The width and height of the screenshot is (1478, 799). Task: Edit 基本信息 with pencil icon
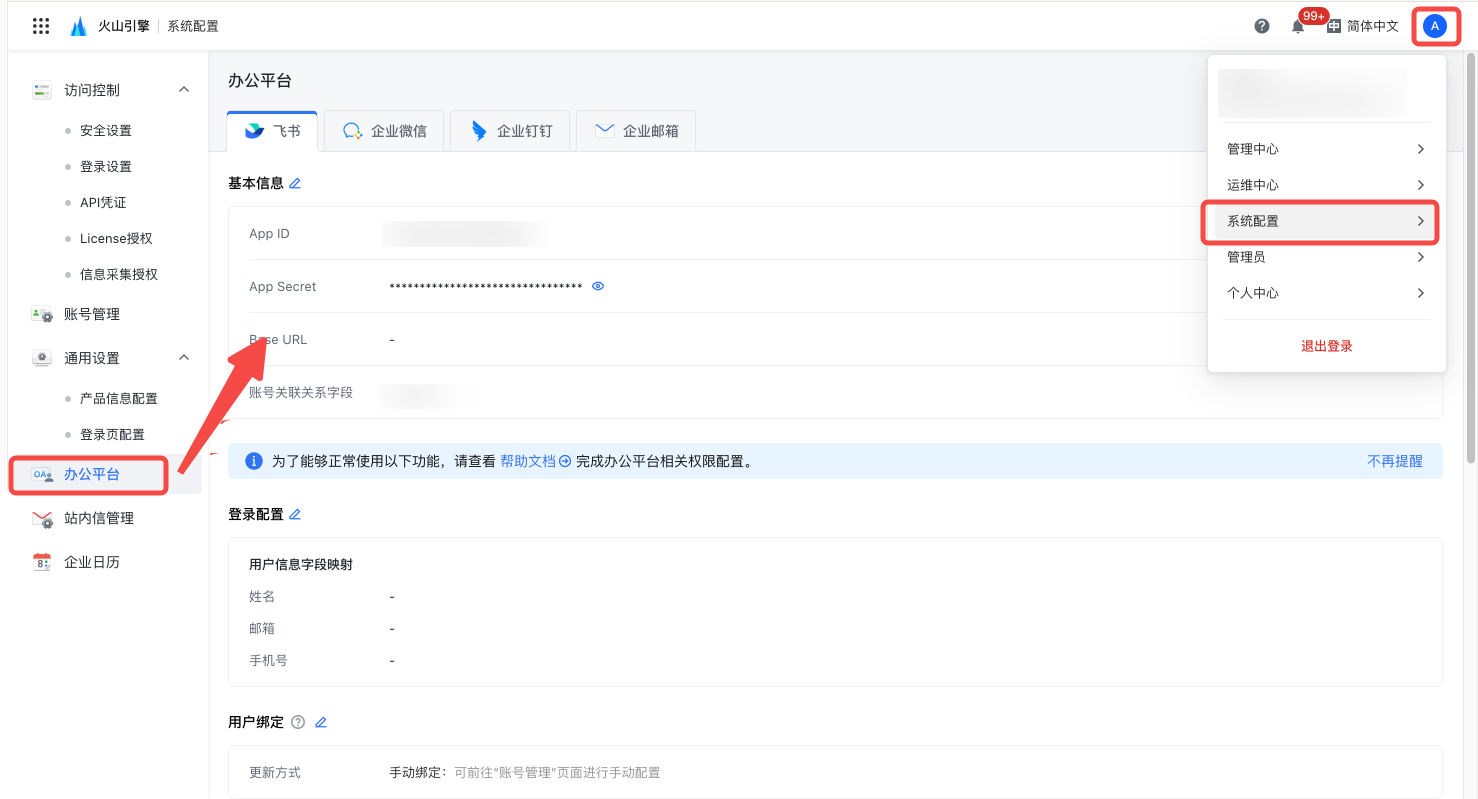coord(295,183)
